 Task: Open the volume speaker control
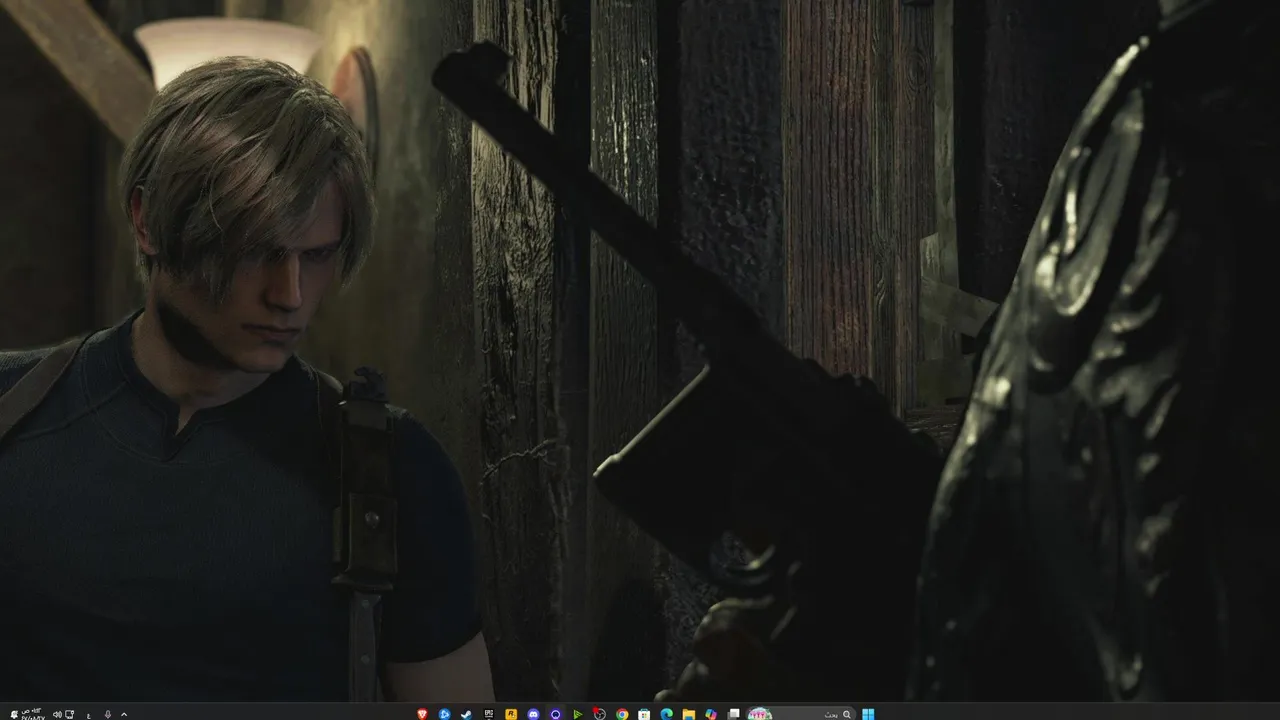[x=57, y=715]
